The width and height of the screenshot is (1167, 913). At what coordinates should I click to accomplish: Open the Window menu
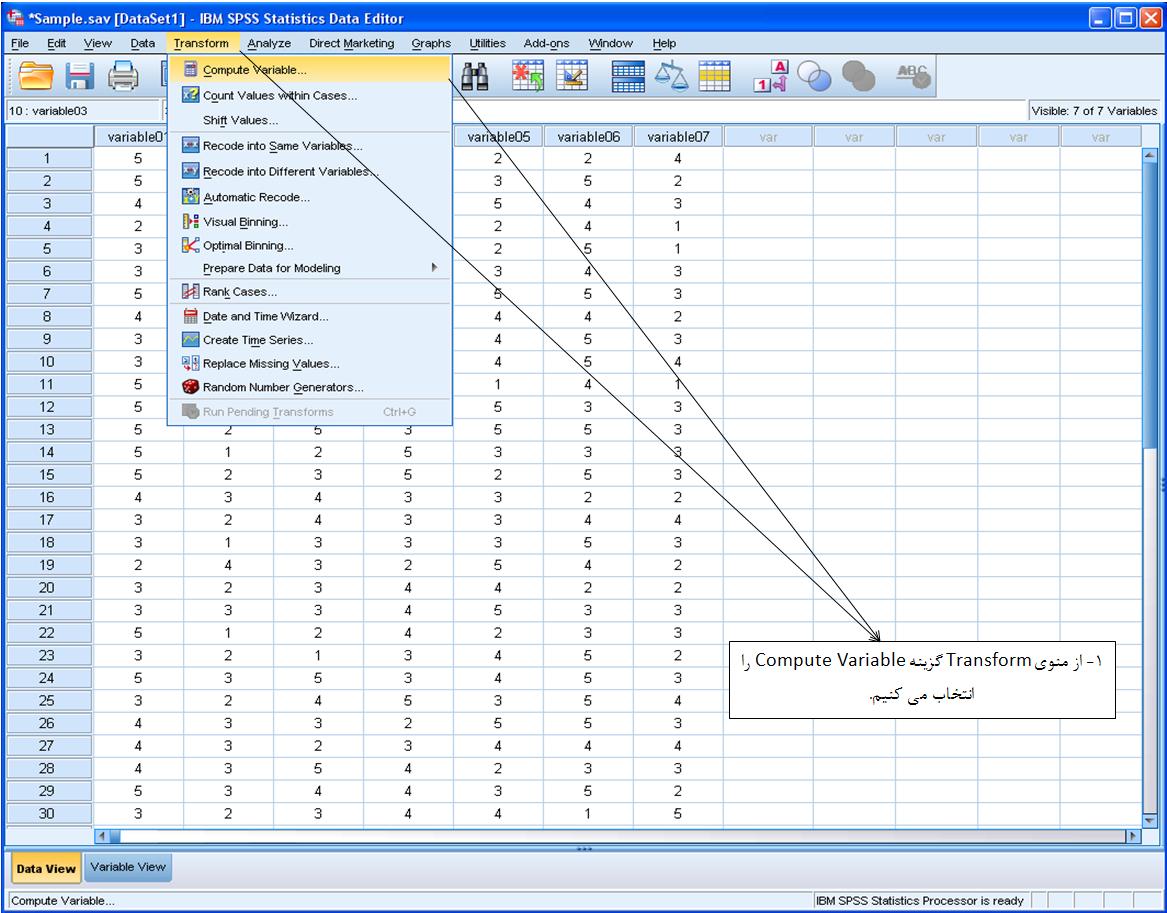[x=610, y=43]
